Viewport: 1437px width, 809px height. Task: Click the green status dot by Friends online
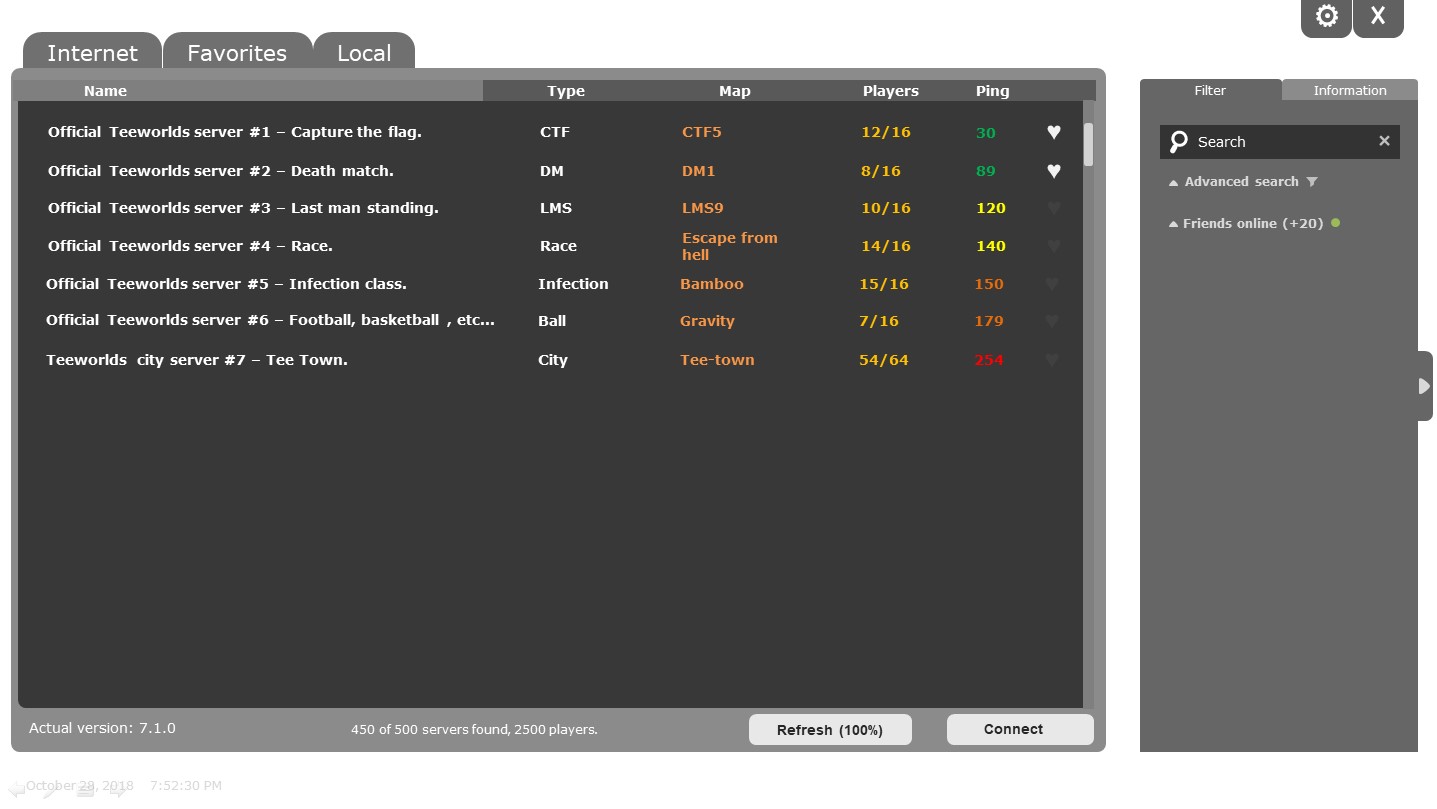click(1335, 223)
